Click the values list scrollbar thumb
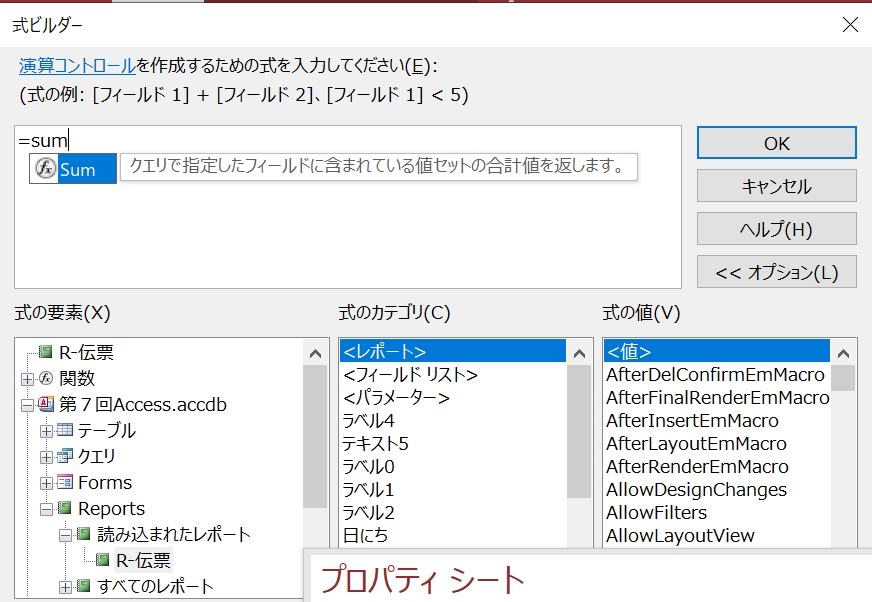Viewport: 872px width, 602px height. coord(843,378)
